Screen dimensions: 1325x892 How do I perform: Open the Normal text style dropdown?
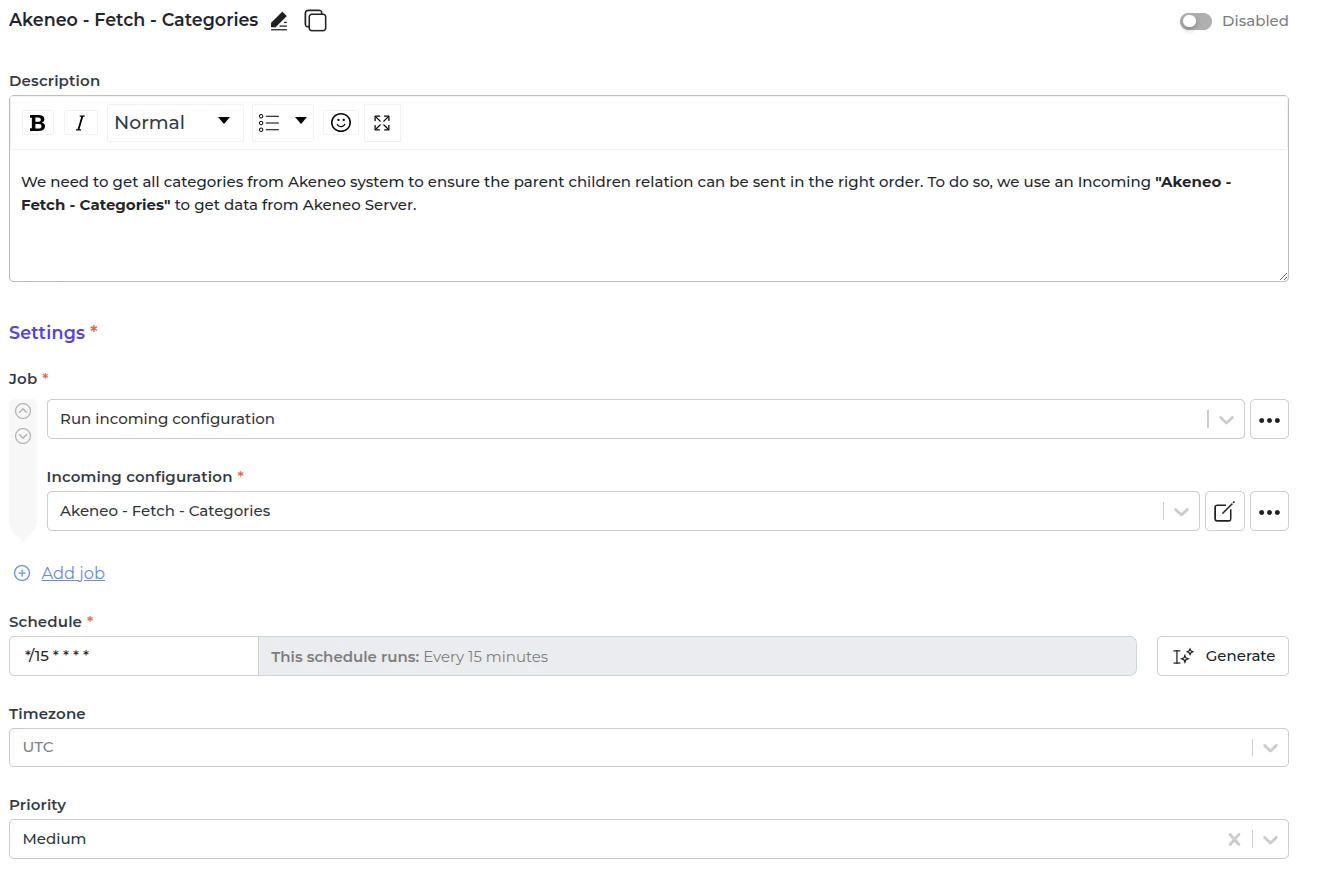175,122
